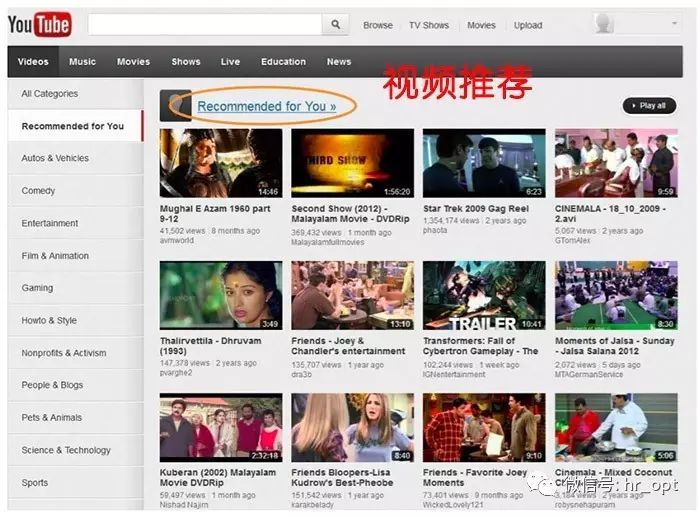
Task: Focus the YouTube search field
Action: (x=205, y=25)
